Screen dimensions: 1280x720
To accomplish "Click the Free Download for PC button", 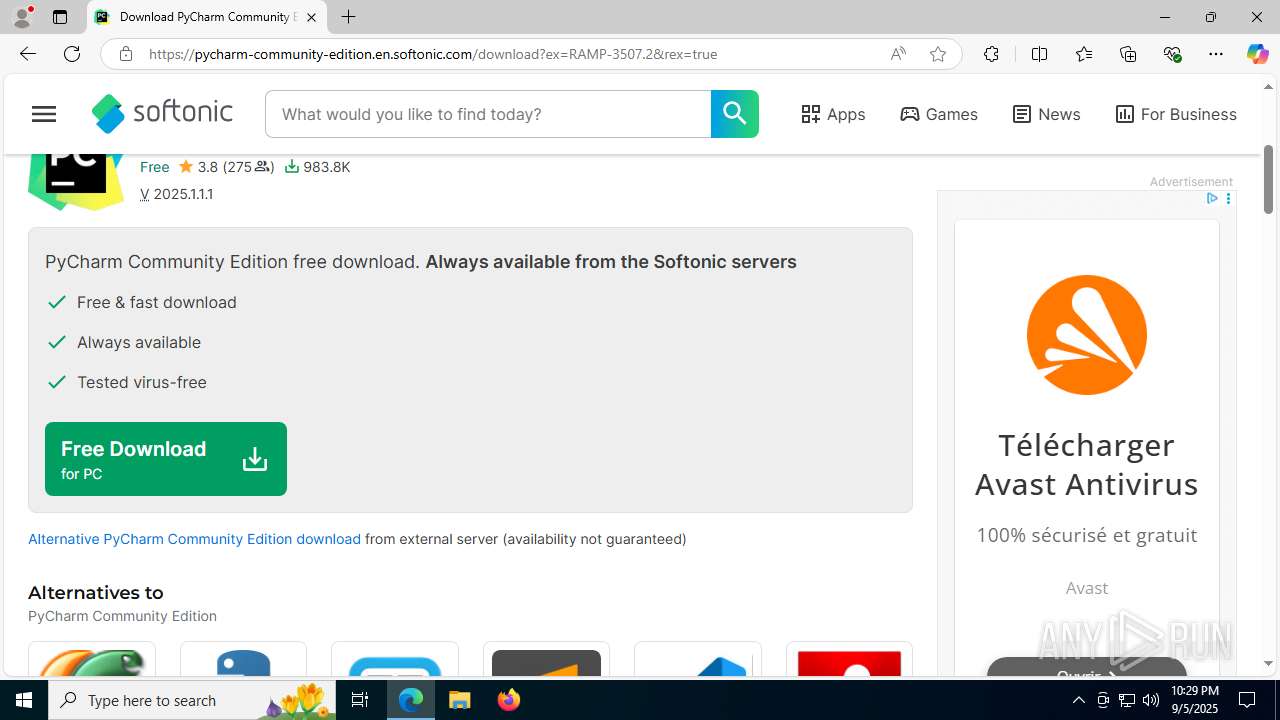I will pyautogui.click(x=166, y=459).
